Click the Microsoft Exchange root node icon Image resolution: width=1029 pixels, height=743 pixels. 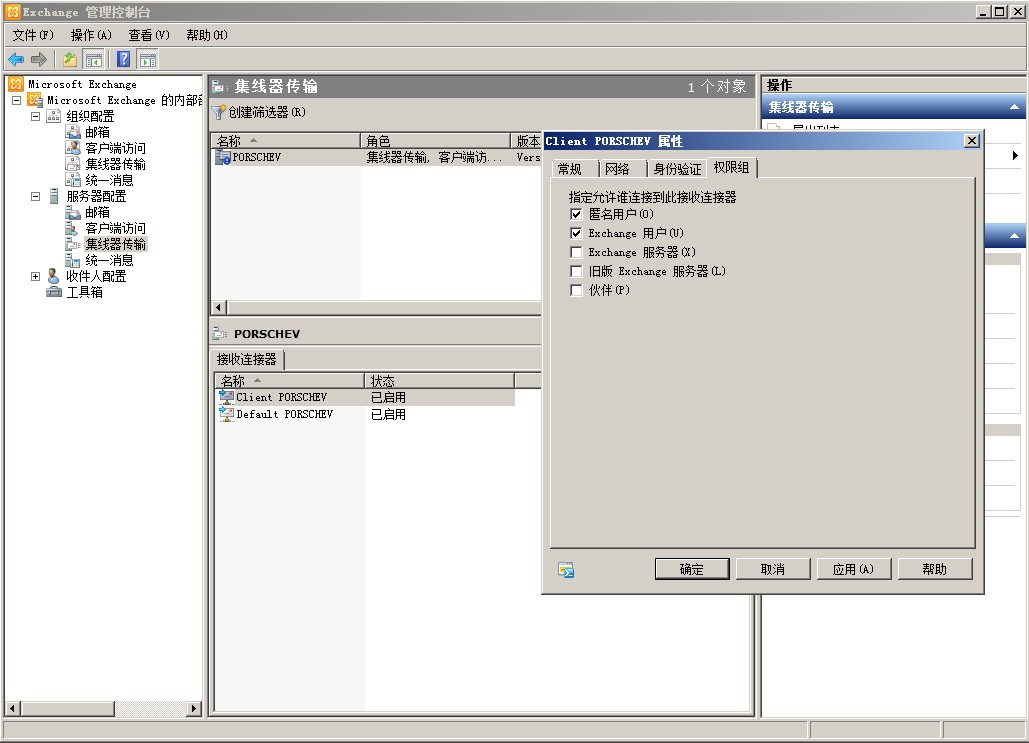16,84
